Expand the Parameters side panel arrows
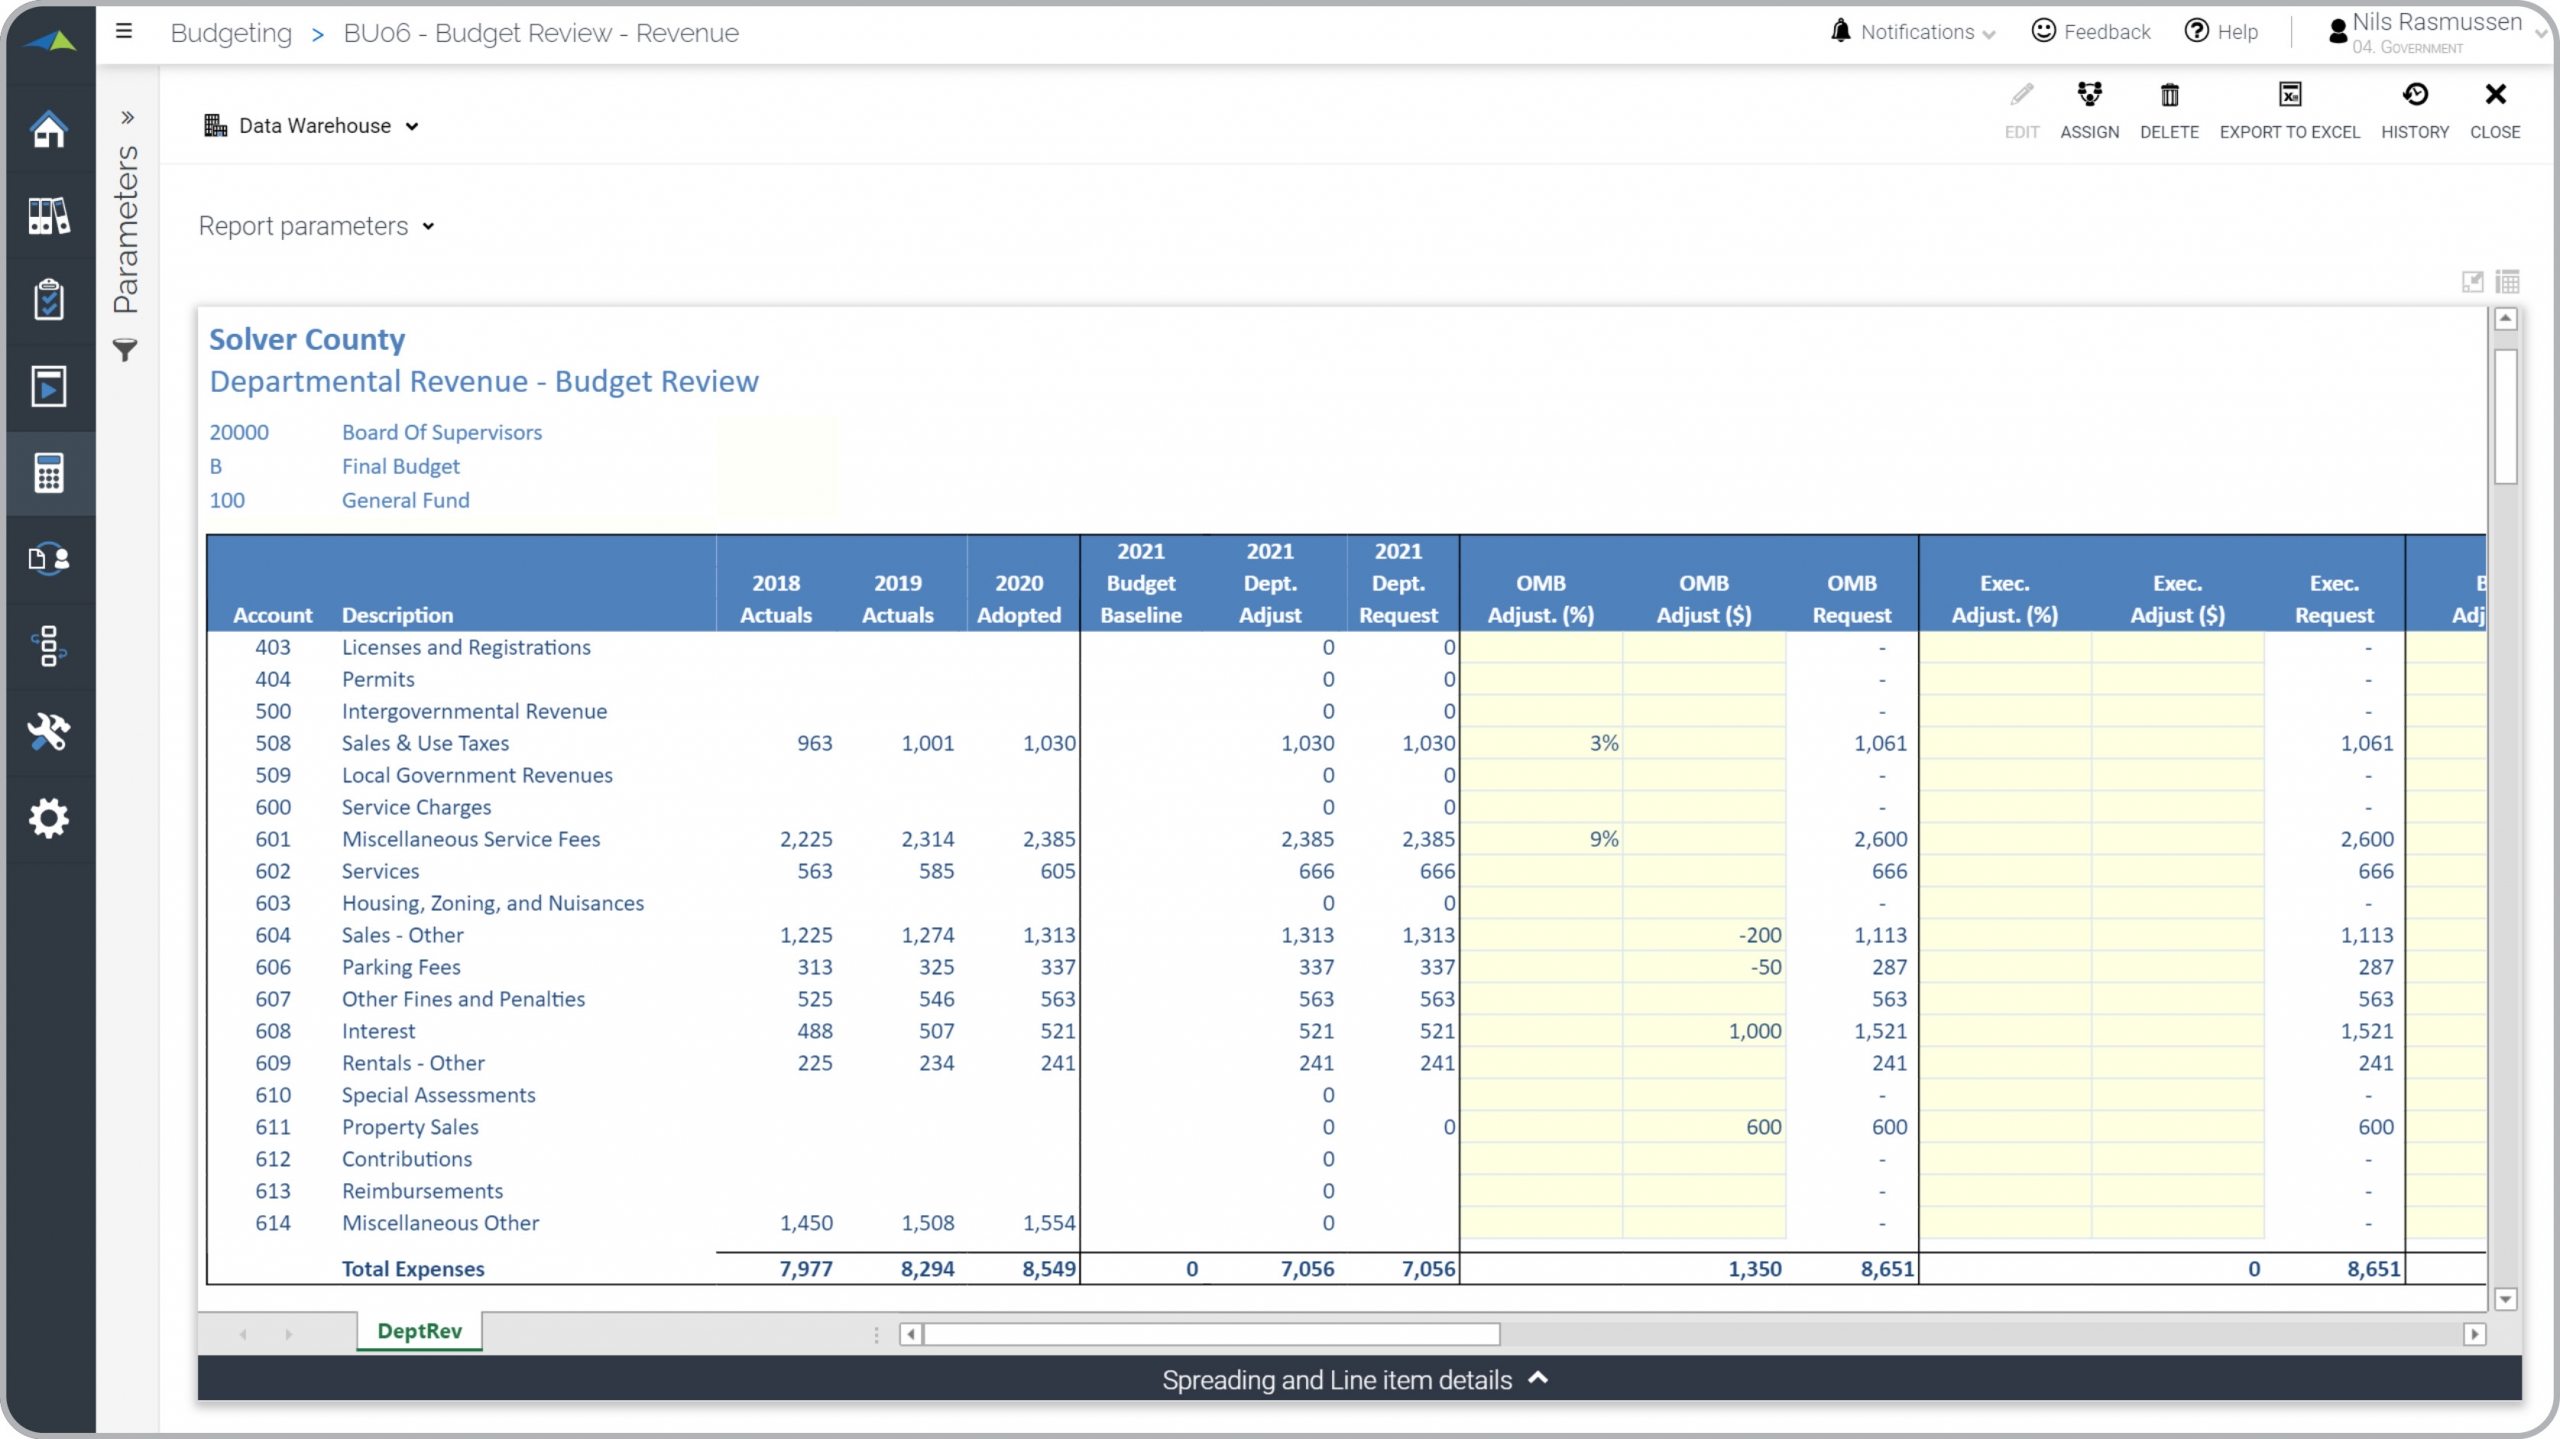 [x=127, y=117]
